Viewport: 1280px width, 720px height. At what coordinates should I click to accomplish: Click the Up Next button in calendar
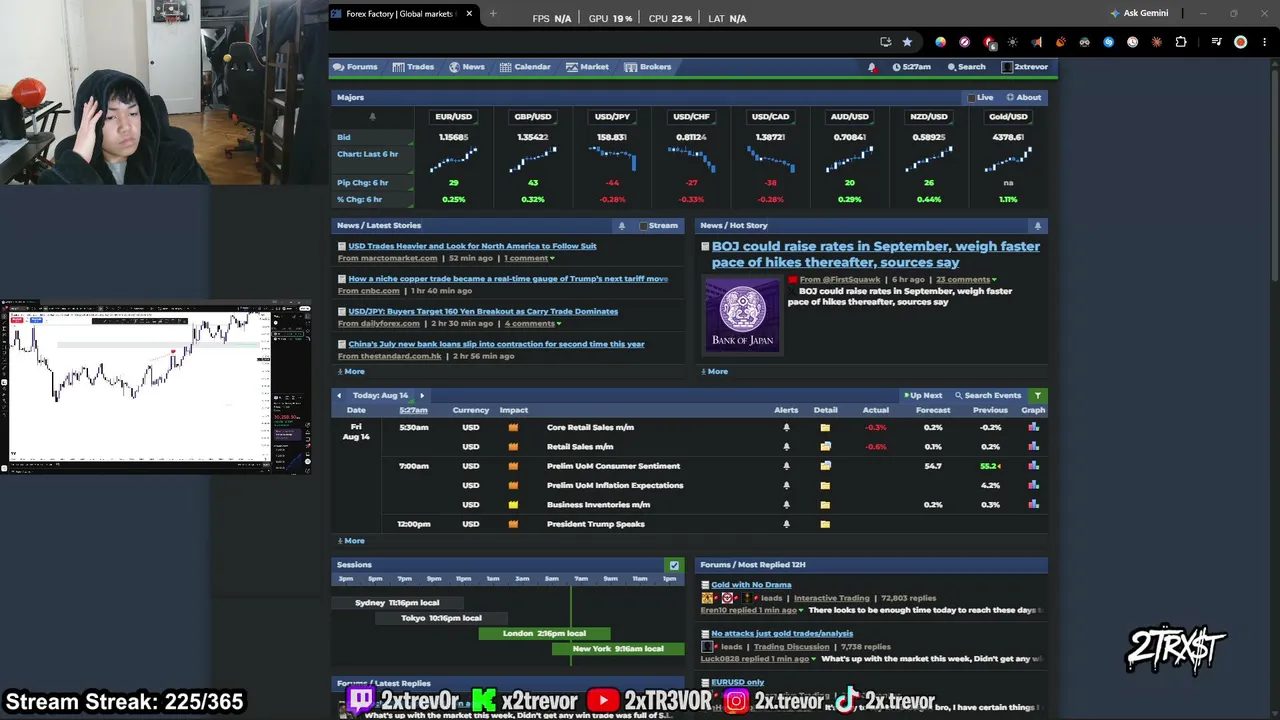click(923, 396)
